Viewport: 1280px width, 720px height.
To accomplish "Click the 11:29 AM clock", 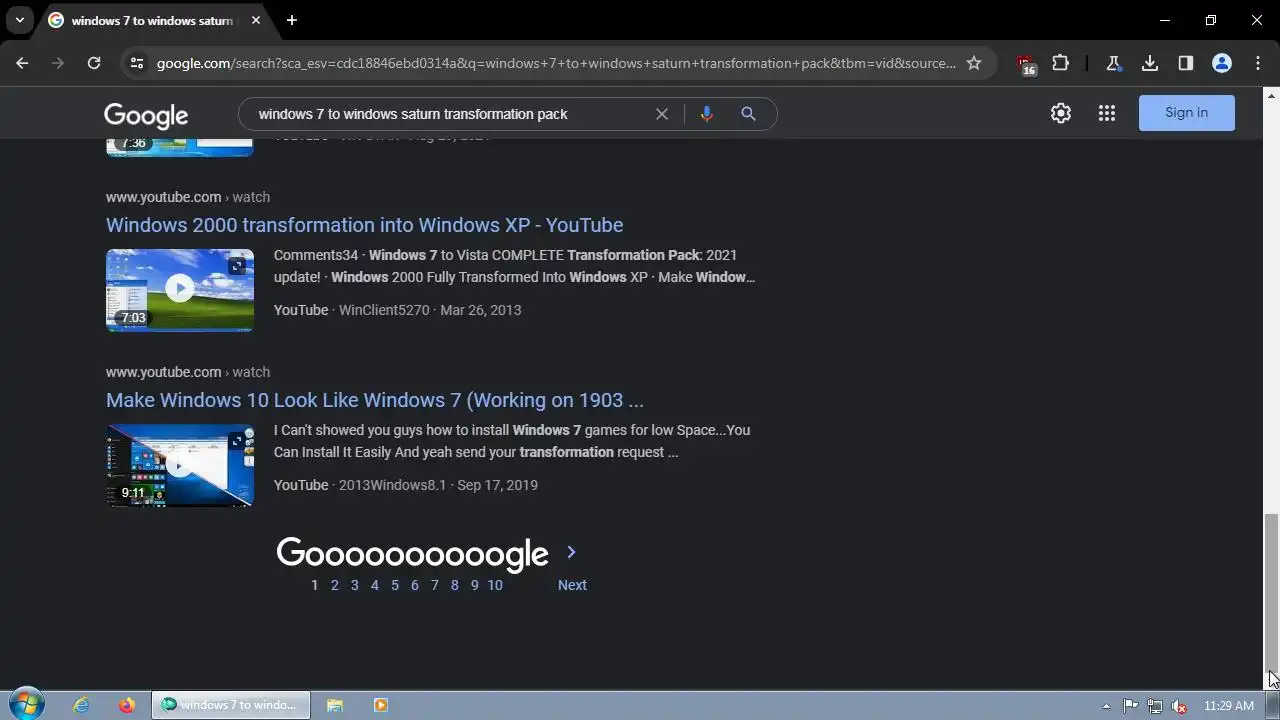I will (1229, 706).
